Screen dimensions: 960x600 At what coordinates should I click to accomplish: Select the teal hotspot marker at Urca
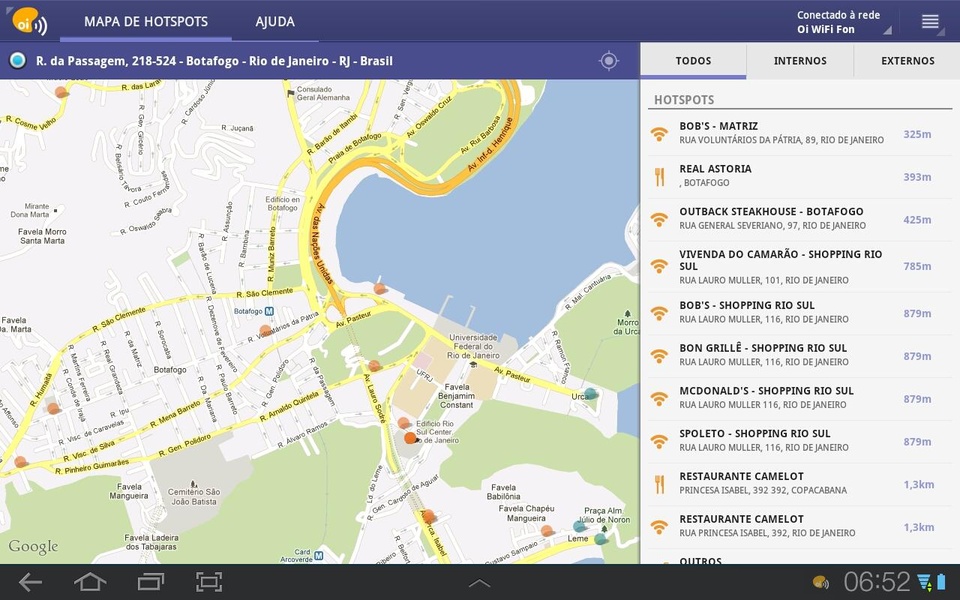point(590,393)
